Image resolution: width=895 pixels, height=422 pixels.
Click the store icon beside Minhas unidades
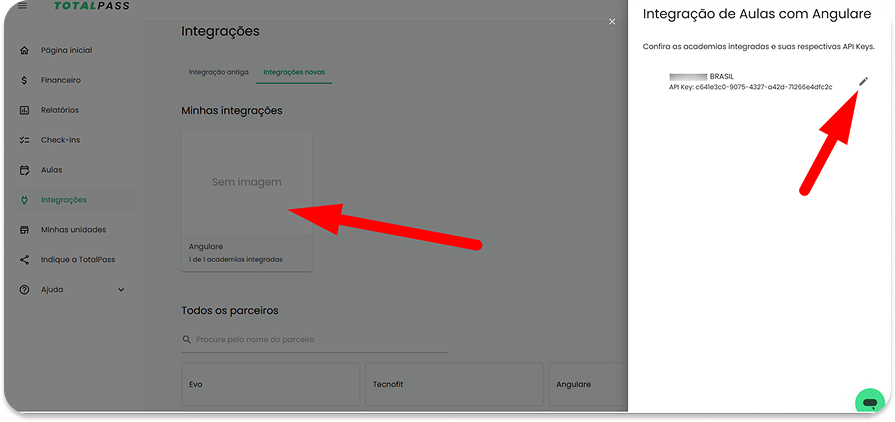coord(24,230)
